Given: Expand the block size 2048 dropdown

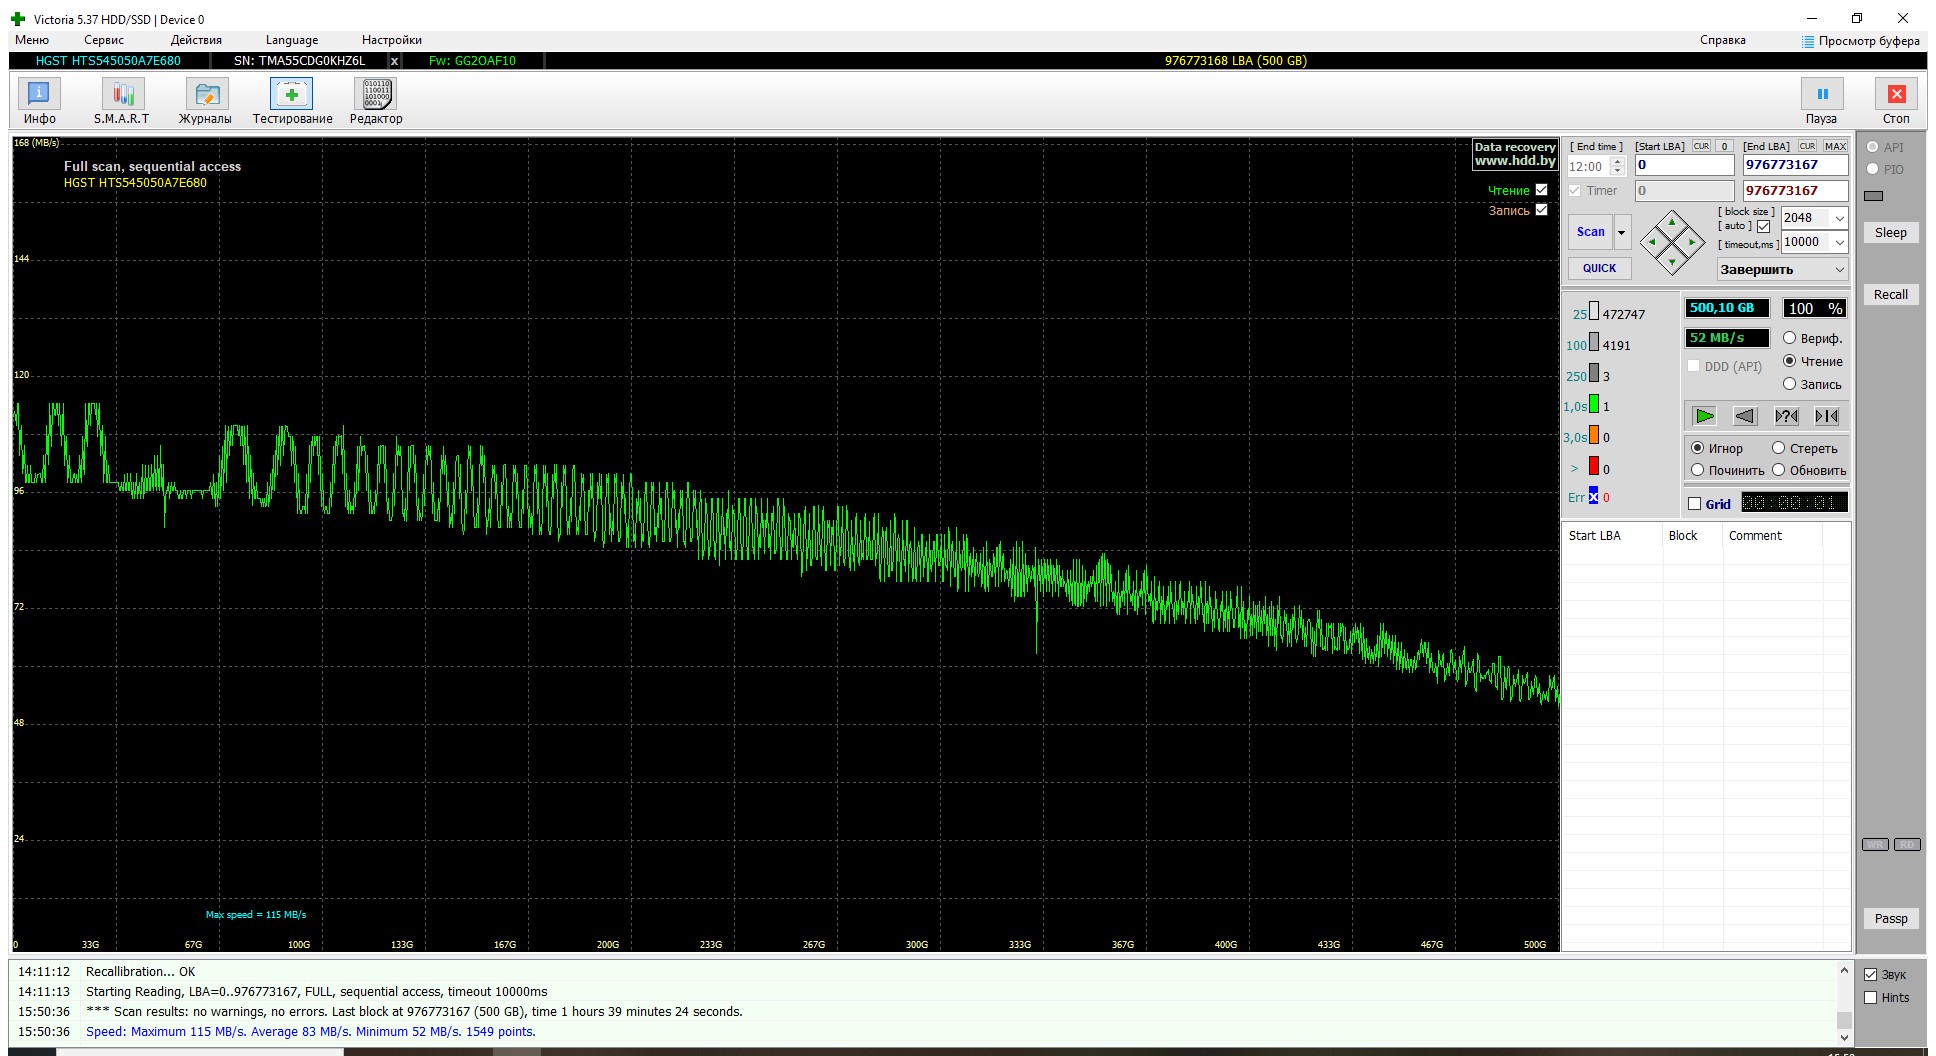Looking at the screenshot, I should 1839,218.
